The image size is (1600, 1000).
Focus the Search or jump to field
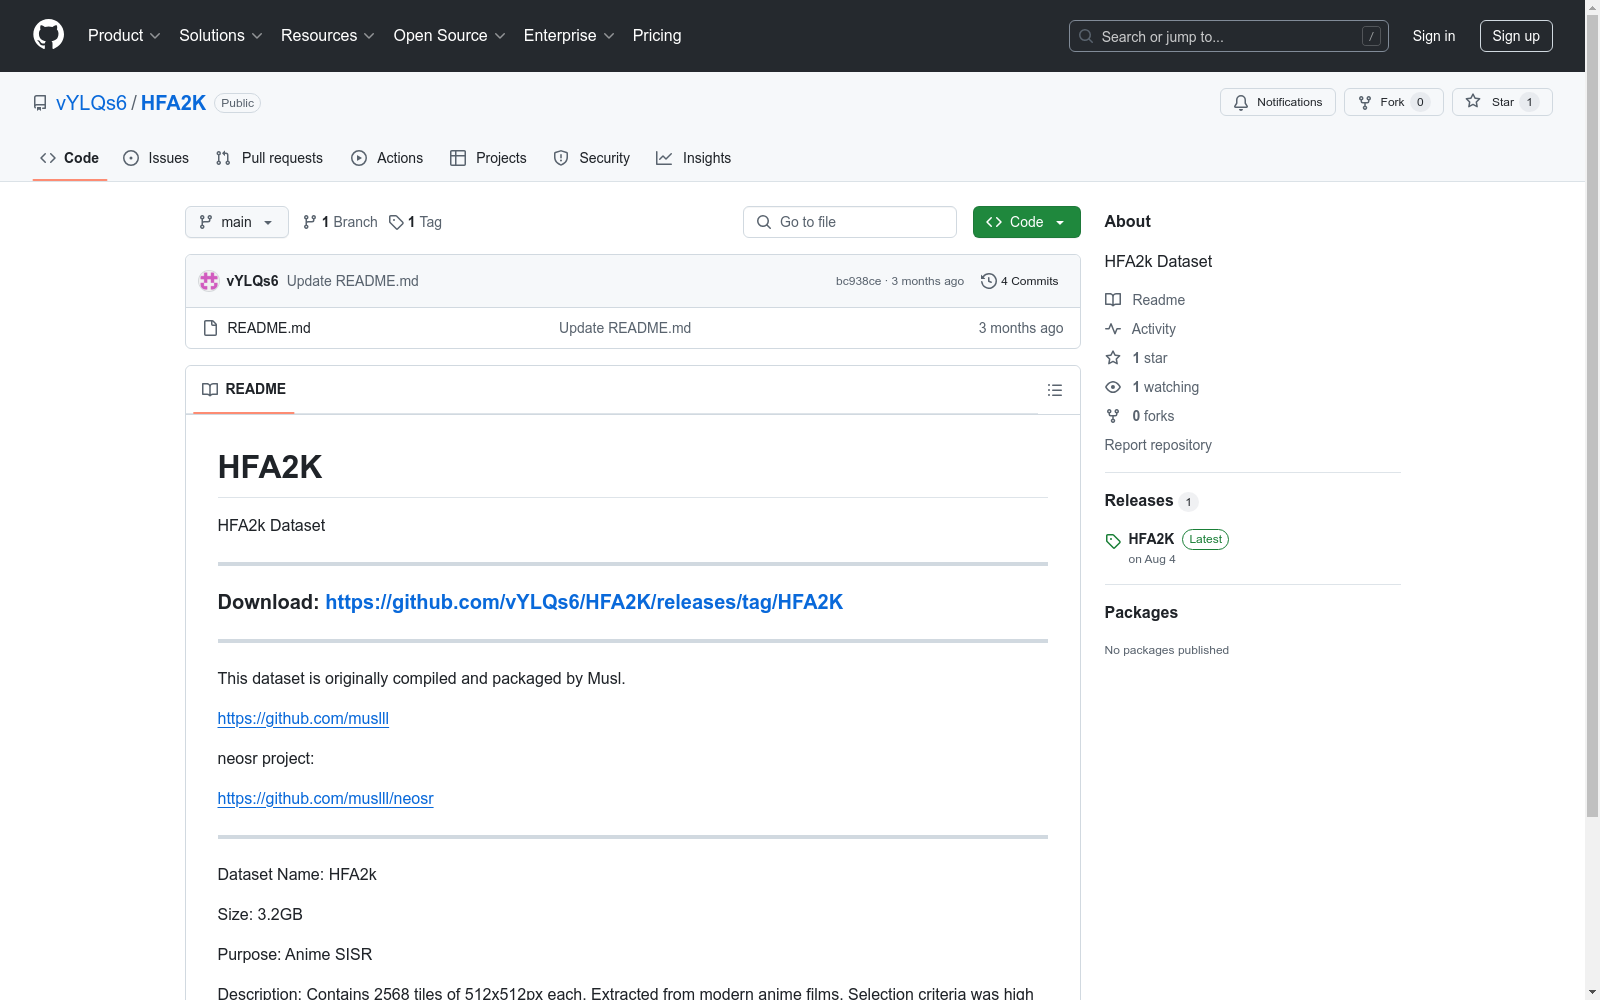pyautogui.click(x=1229, y=36)
